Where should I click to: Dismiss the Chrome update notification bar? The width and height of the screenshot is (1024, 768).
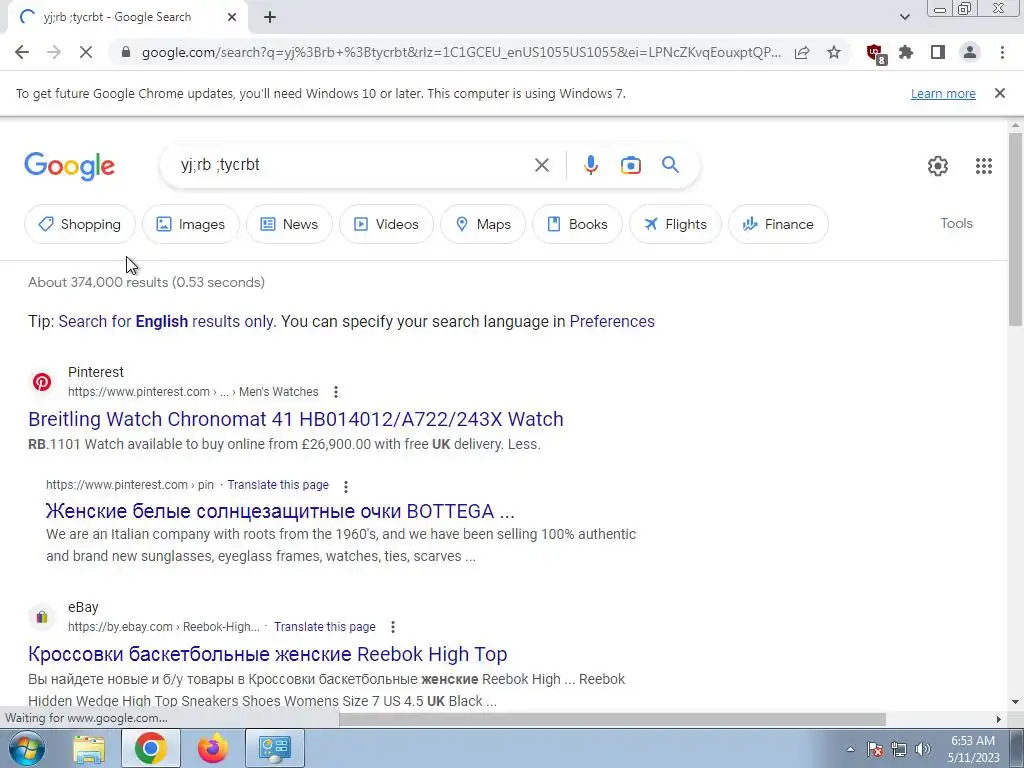[1000, 93]
